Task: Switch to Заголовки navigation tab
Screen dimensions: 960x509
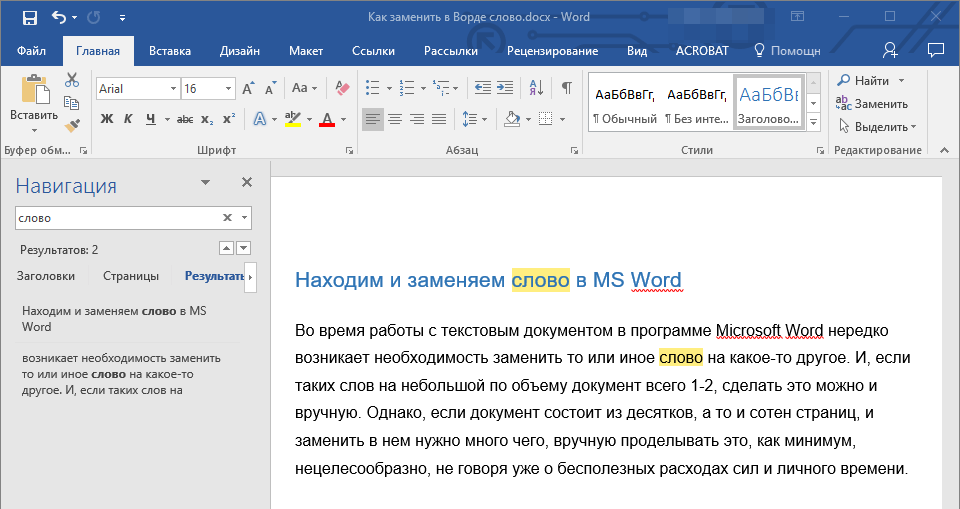Action: (46, 276)
